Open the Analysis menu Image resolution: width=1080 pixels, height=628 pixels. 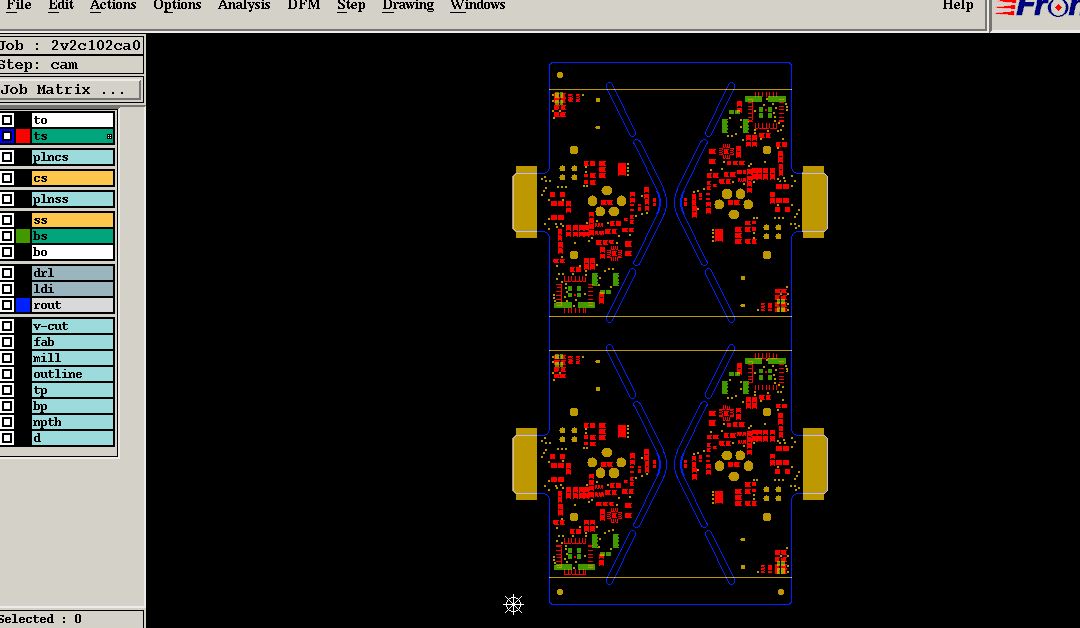[244, 5]
